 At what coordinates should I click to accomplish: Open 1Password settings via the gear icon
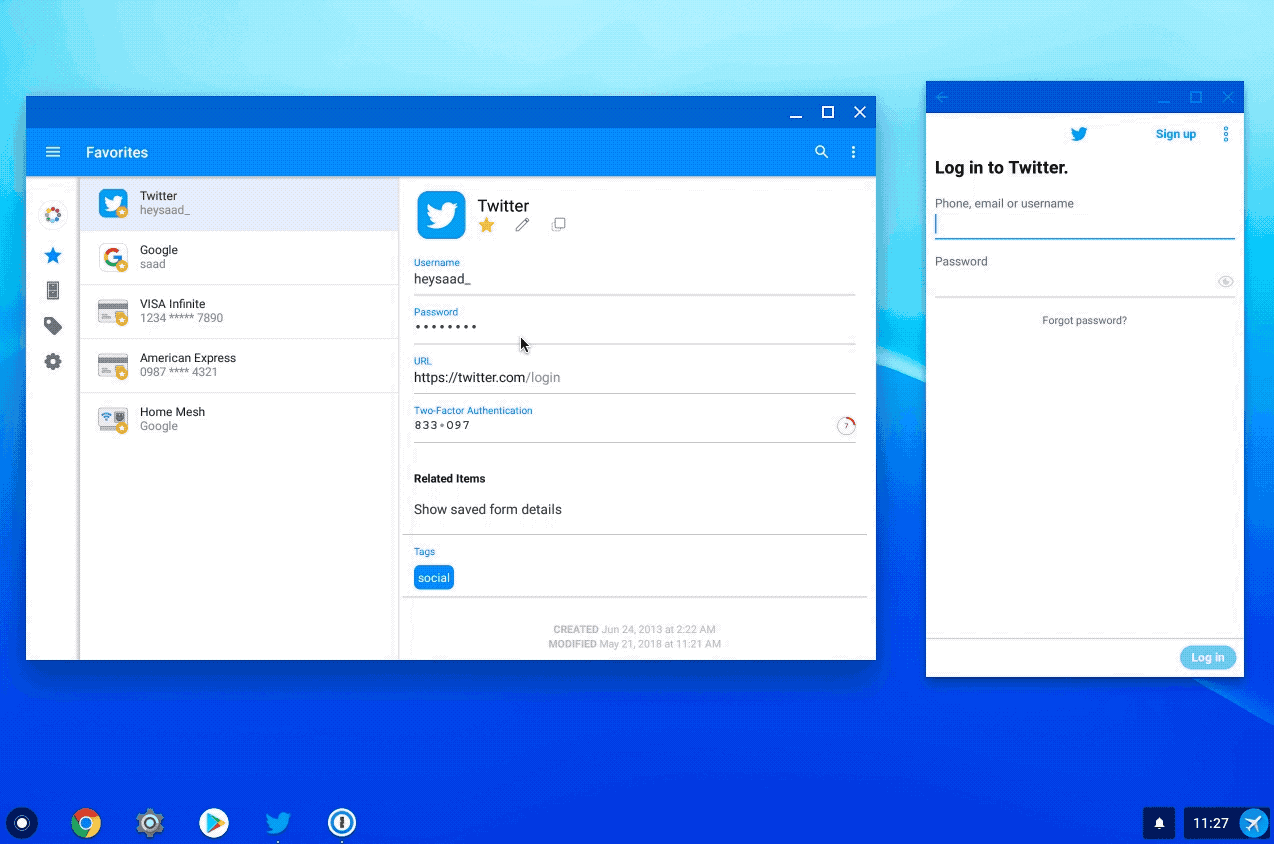pyautogui.click(x=52, y=361)
